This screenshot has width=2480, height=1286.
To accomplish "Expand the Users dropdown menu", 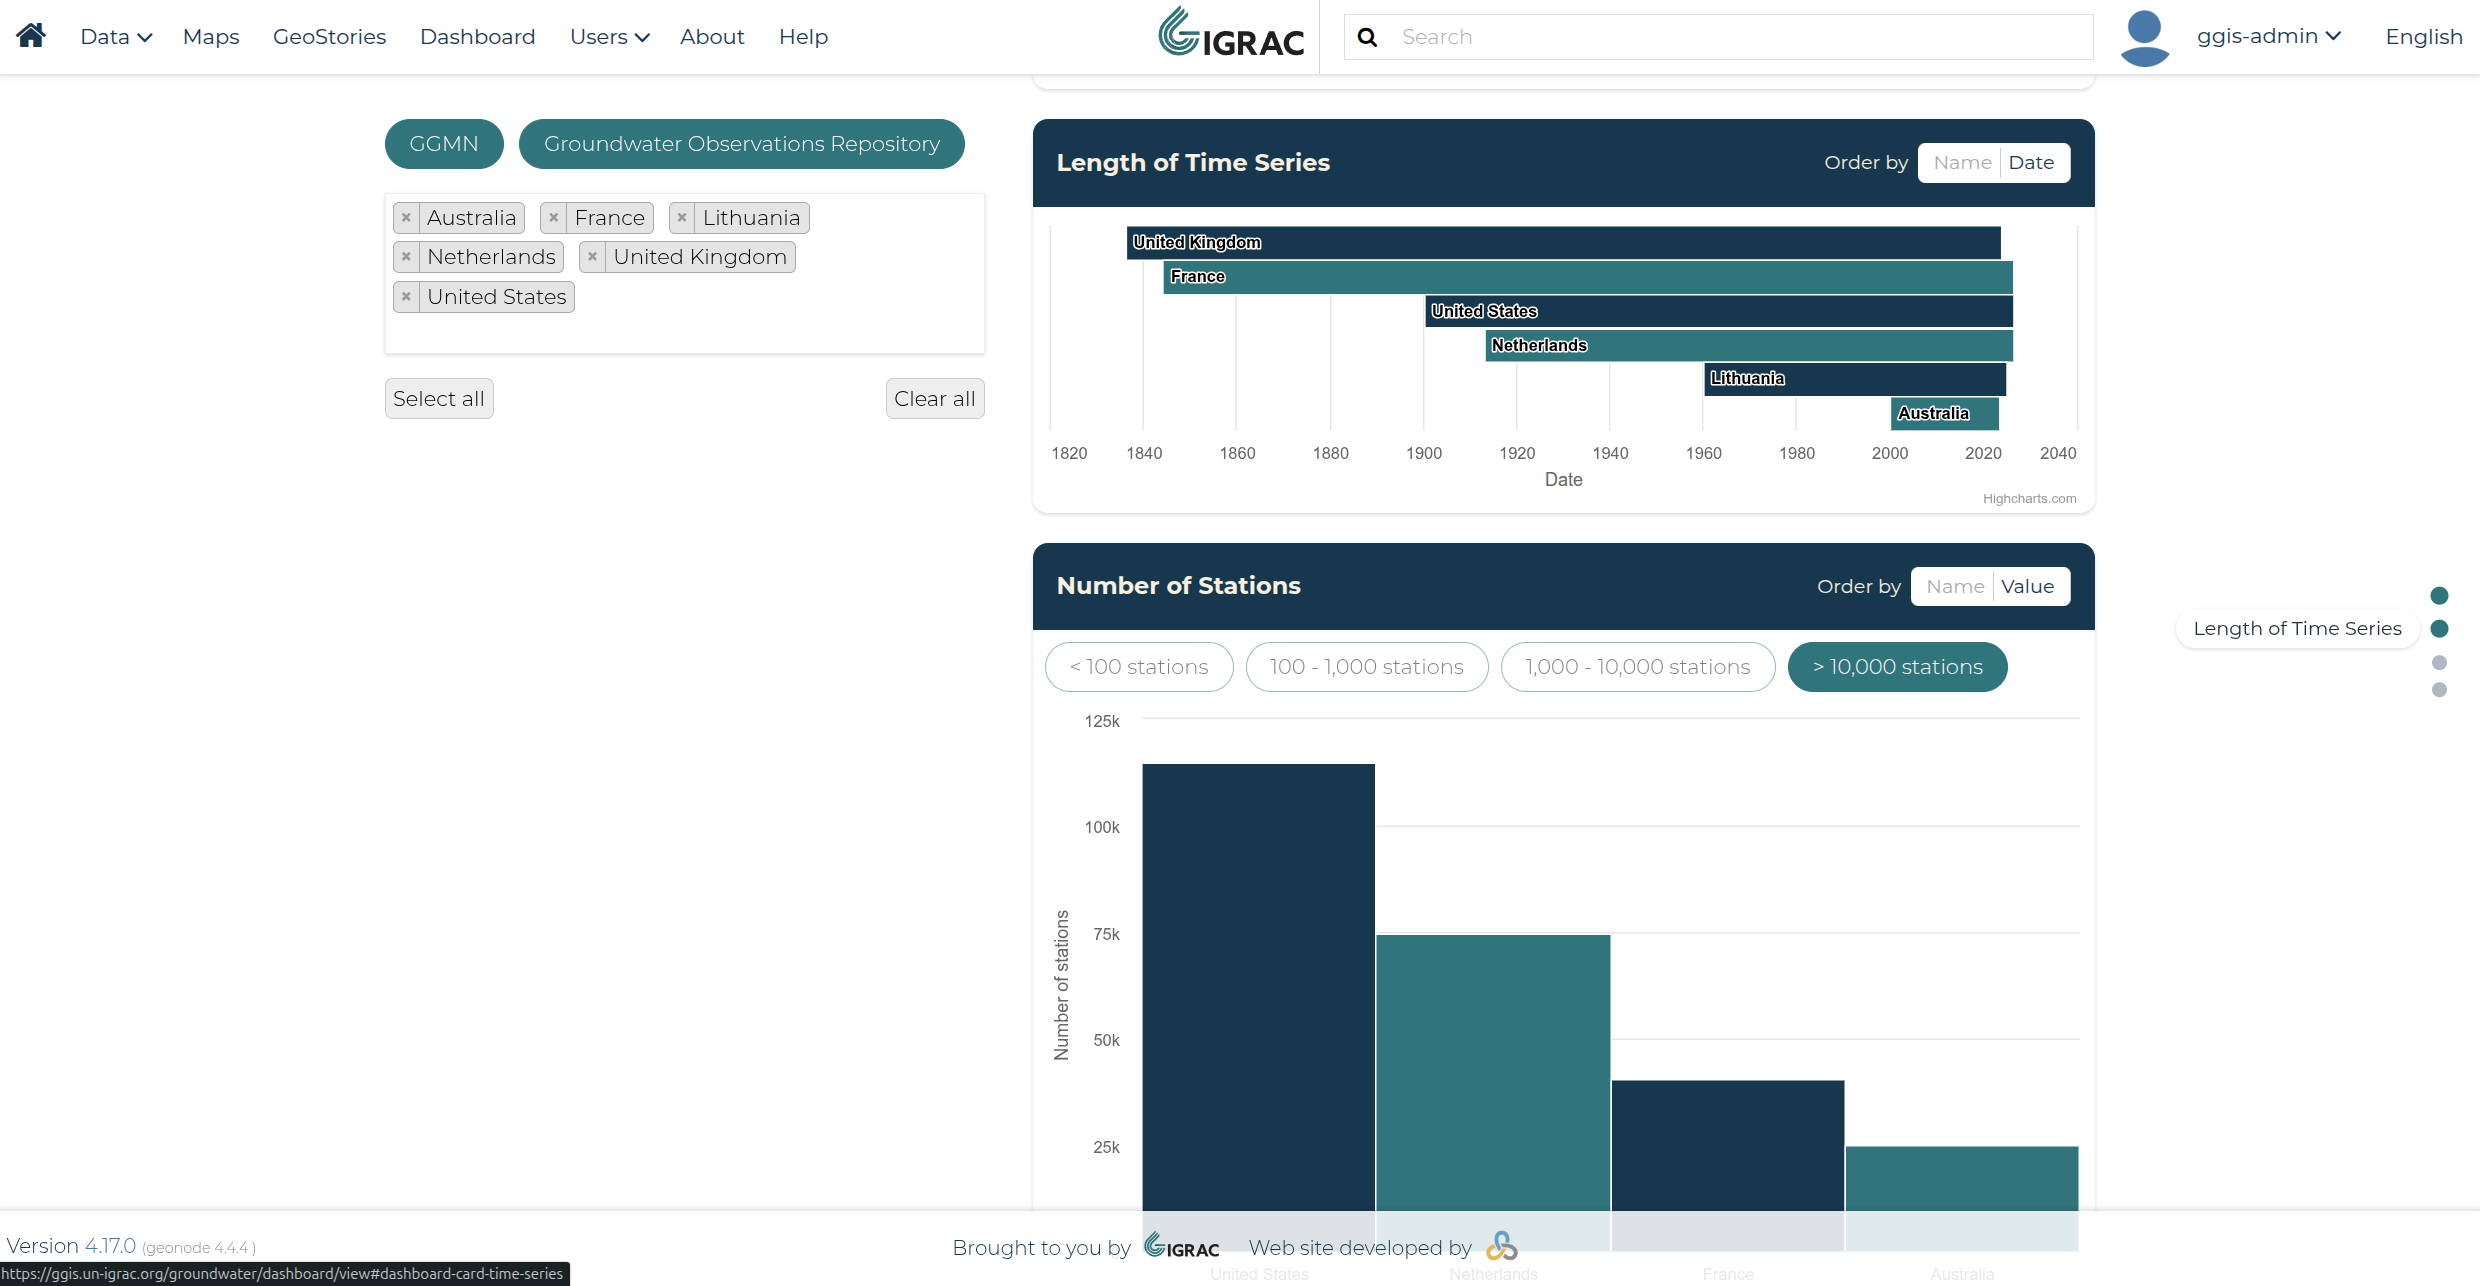I will click(x=610, y=37).
